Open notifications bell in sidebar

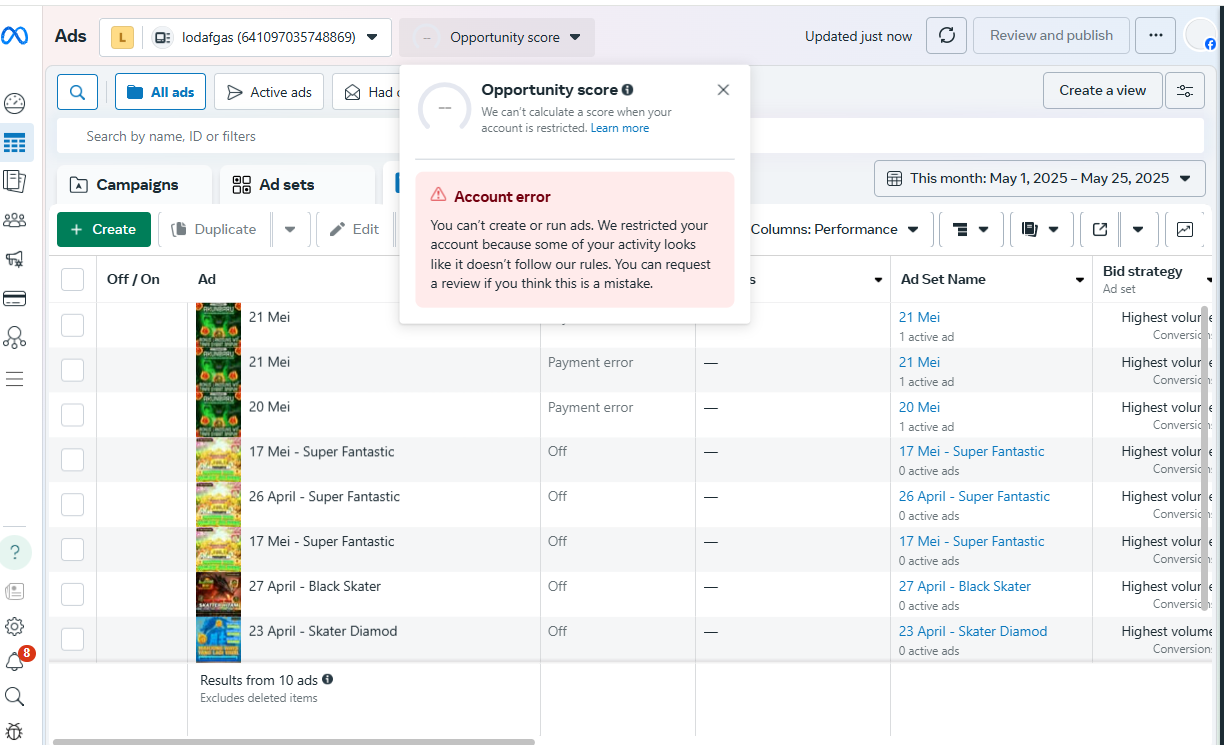tap(15, 661)
